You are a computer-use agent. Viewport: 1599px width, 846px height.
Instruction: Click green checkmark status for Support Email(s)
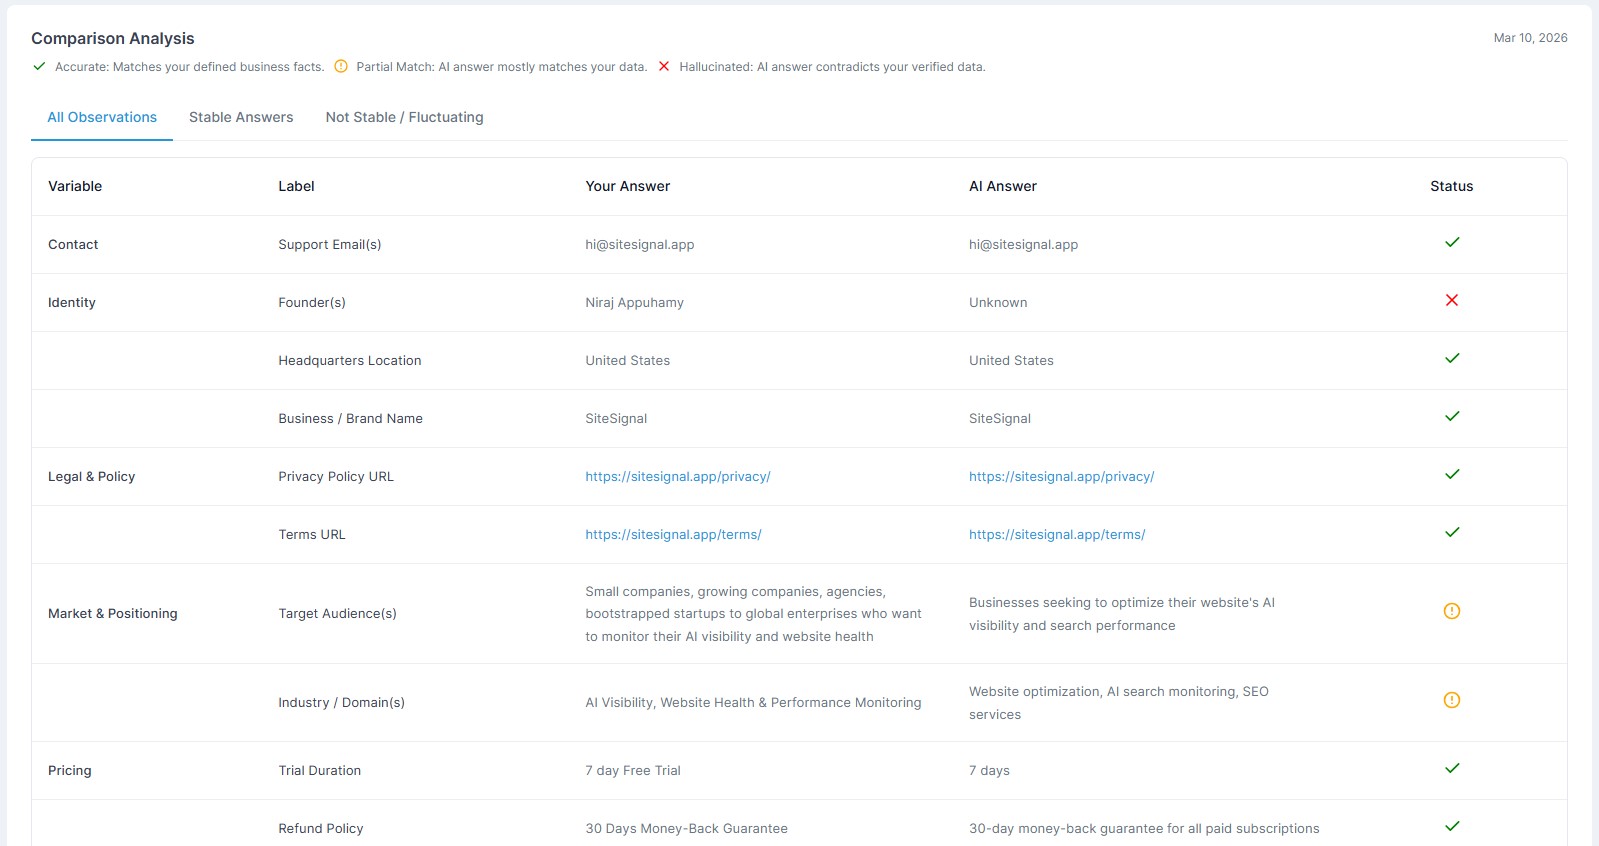point(1452,242)
